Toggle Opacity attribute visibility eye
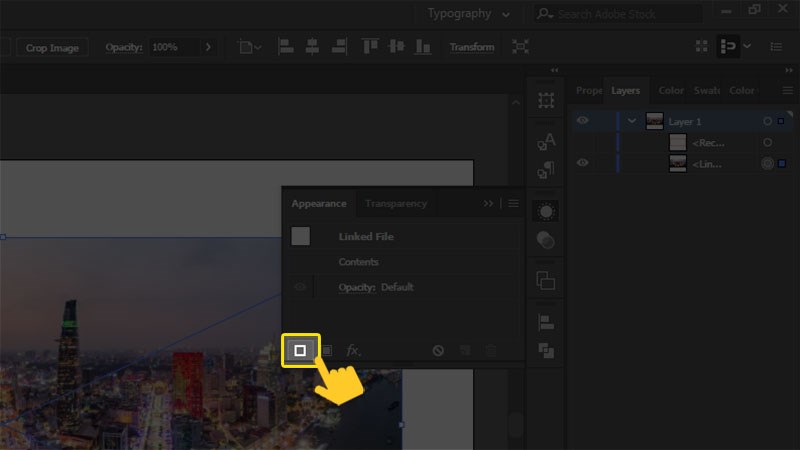This screenshot has width=800, height=450. pyautogui.click(x=299, y=288)
